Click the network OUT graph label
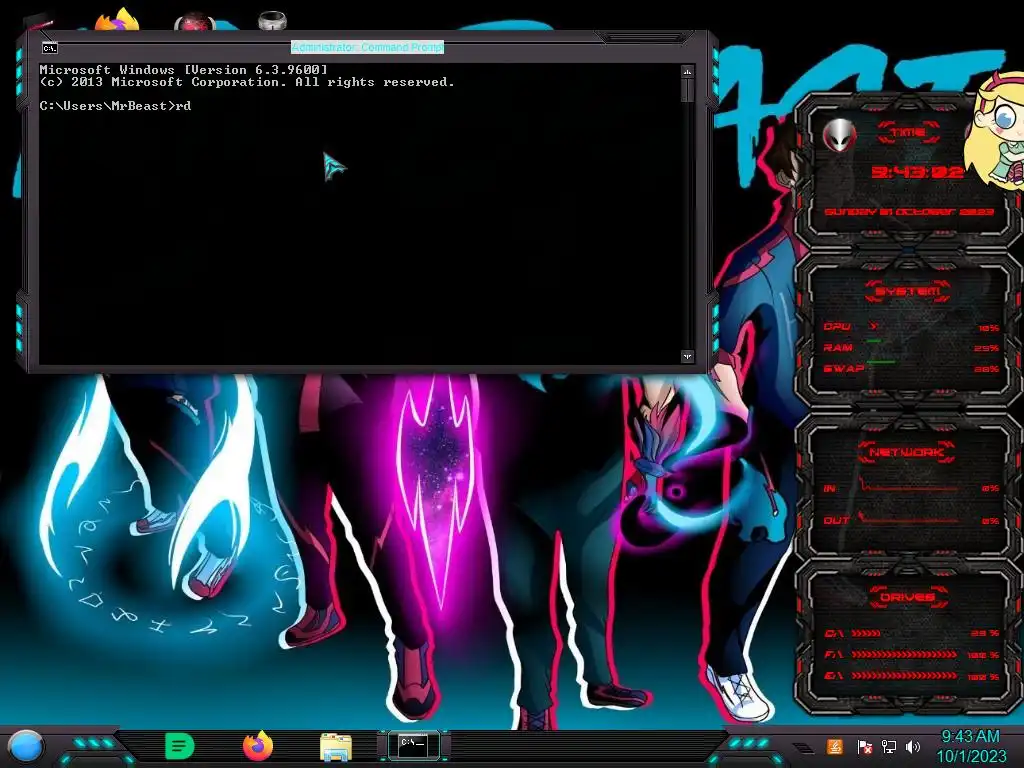Viewport: 1024px width, 768px height. tap(836, 520)
